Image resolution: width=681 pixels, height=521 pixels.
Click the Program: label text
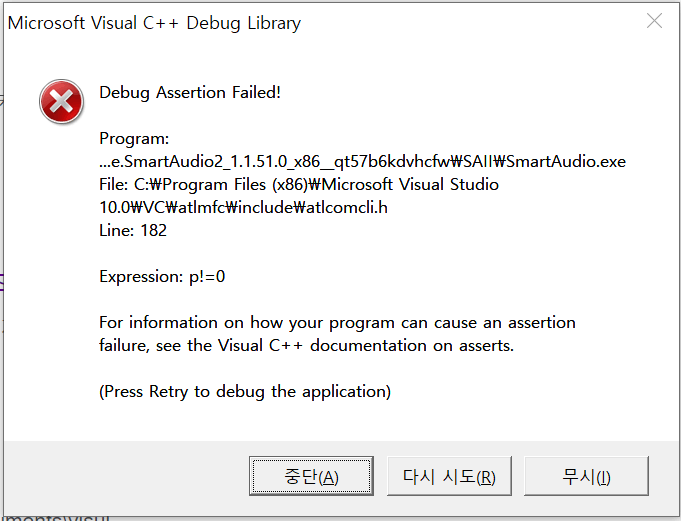(x=134, y=139)
